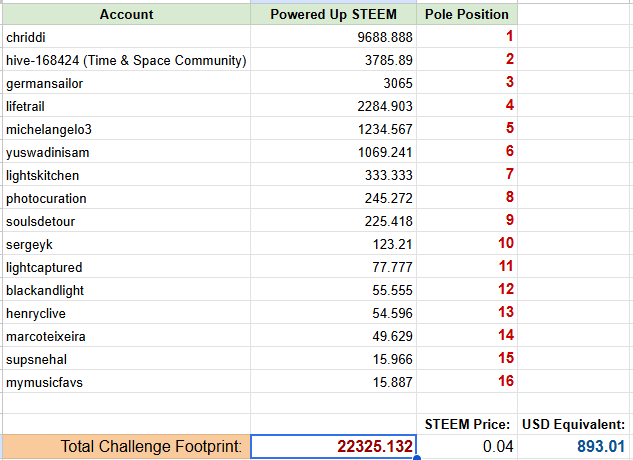The height and width of the screenshot is (460, 633).
Task: Select the total cell 22325.132
Action: (x=333, y=446)
